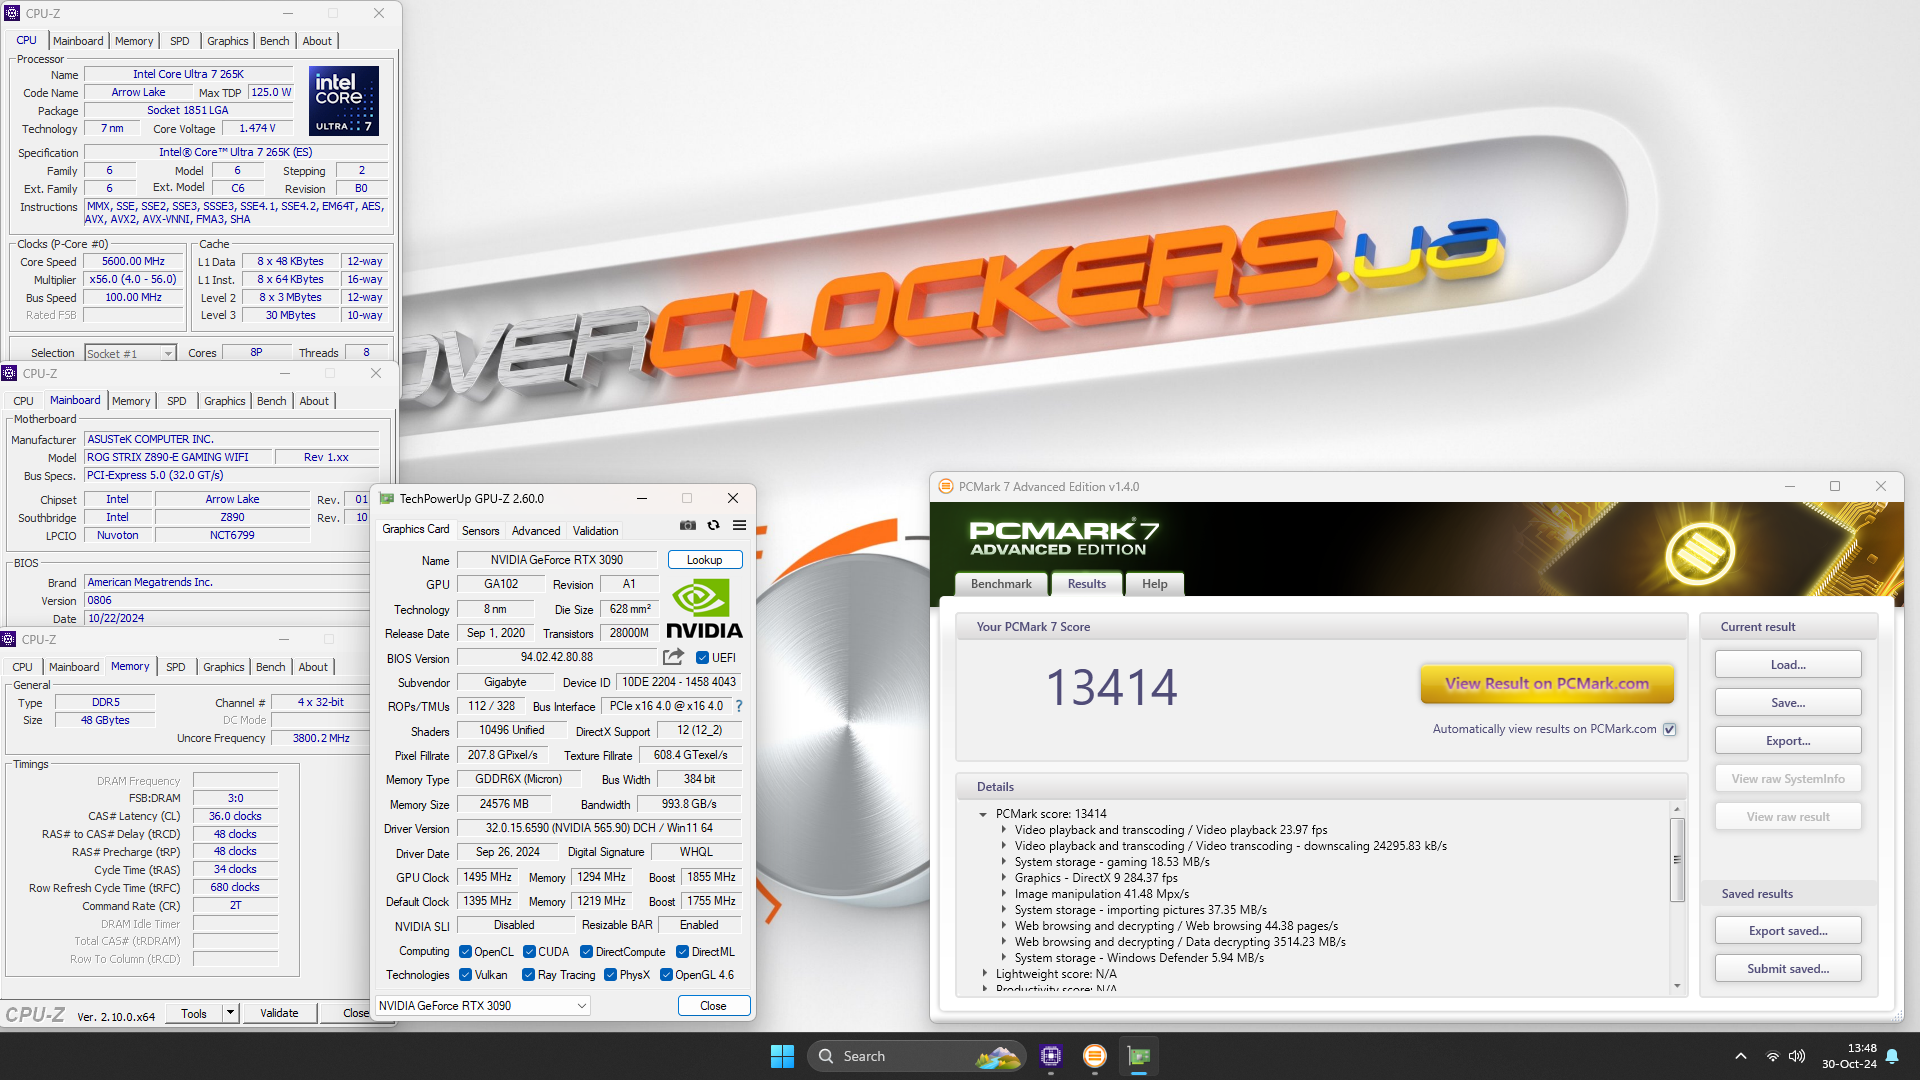
Task: Toggle the Vulkan checkbox
Action: click(x=465, y=975)
